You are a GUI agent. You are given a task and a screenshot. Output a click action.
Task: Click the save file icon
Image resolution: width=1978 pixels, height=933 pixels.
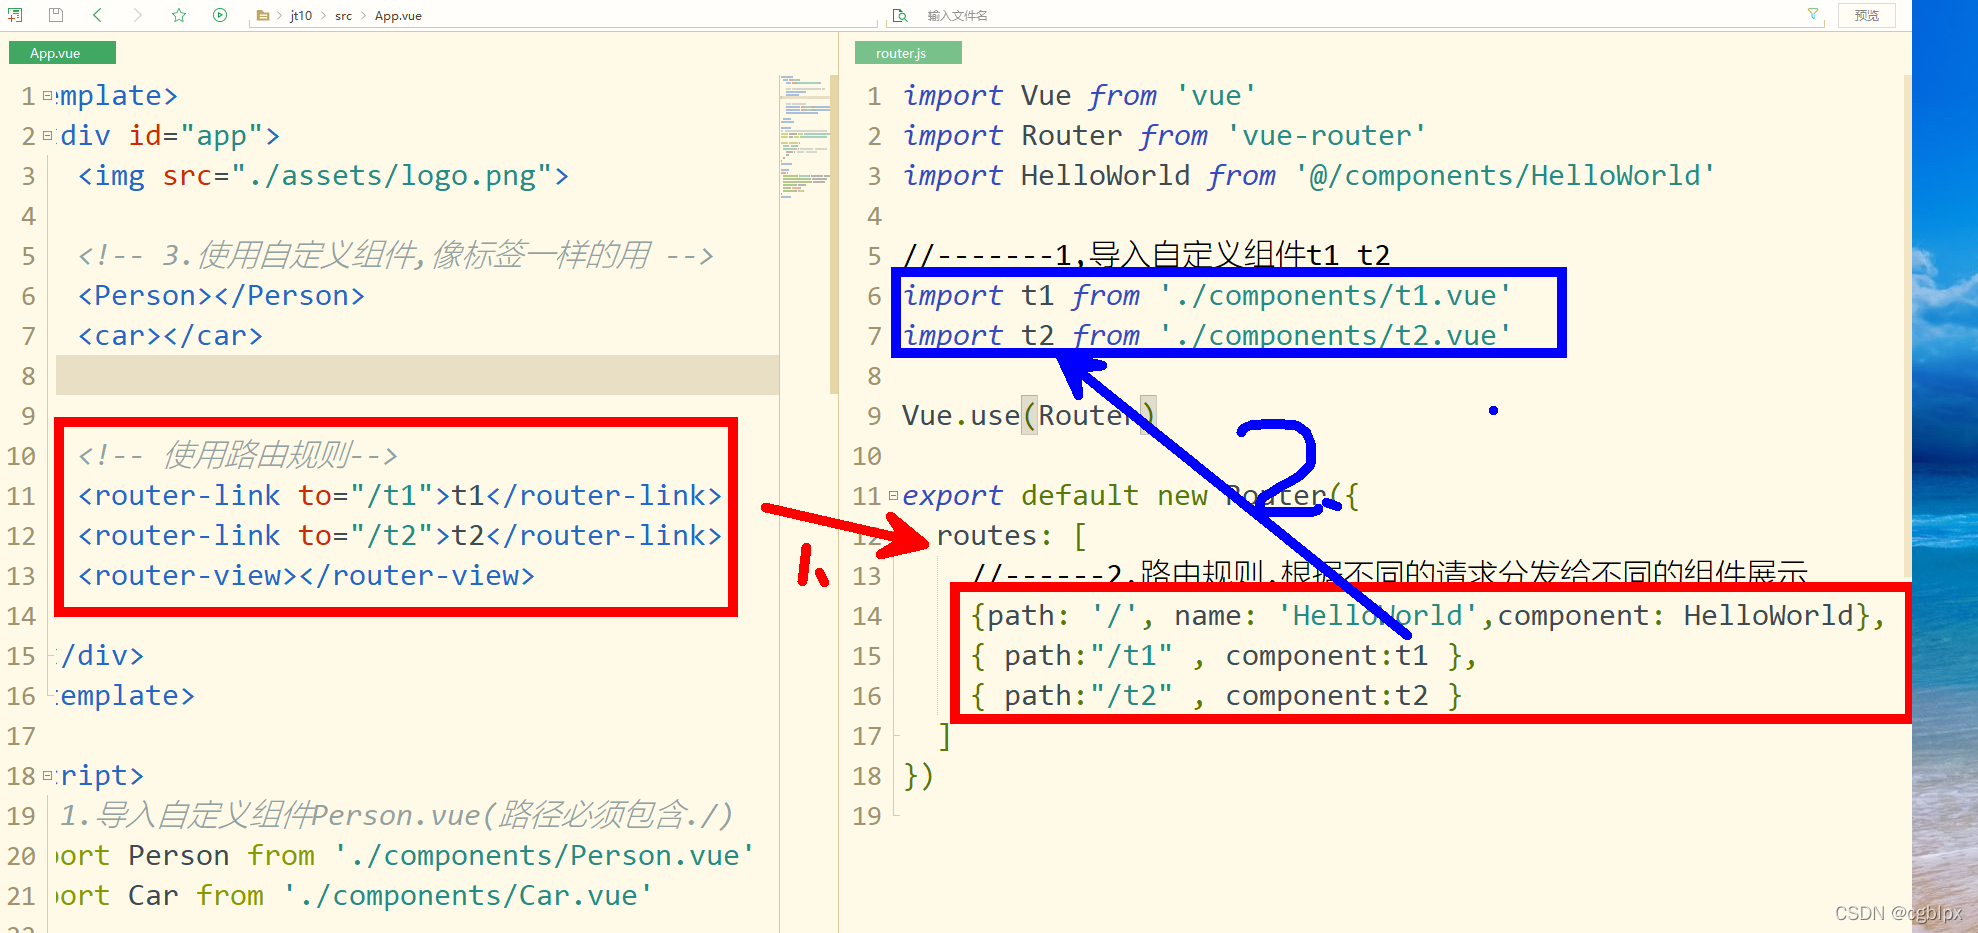(56, 15)
